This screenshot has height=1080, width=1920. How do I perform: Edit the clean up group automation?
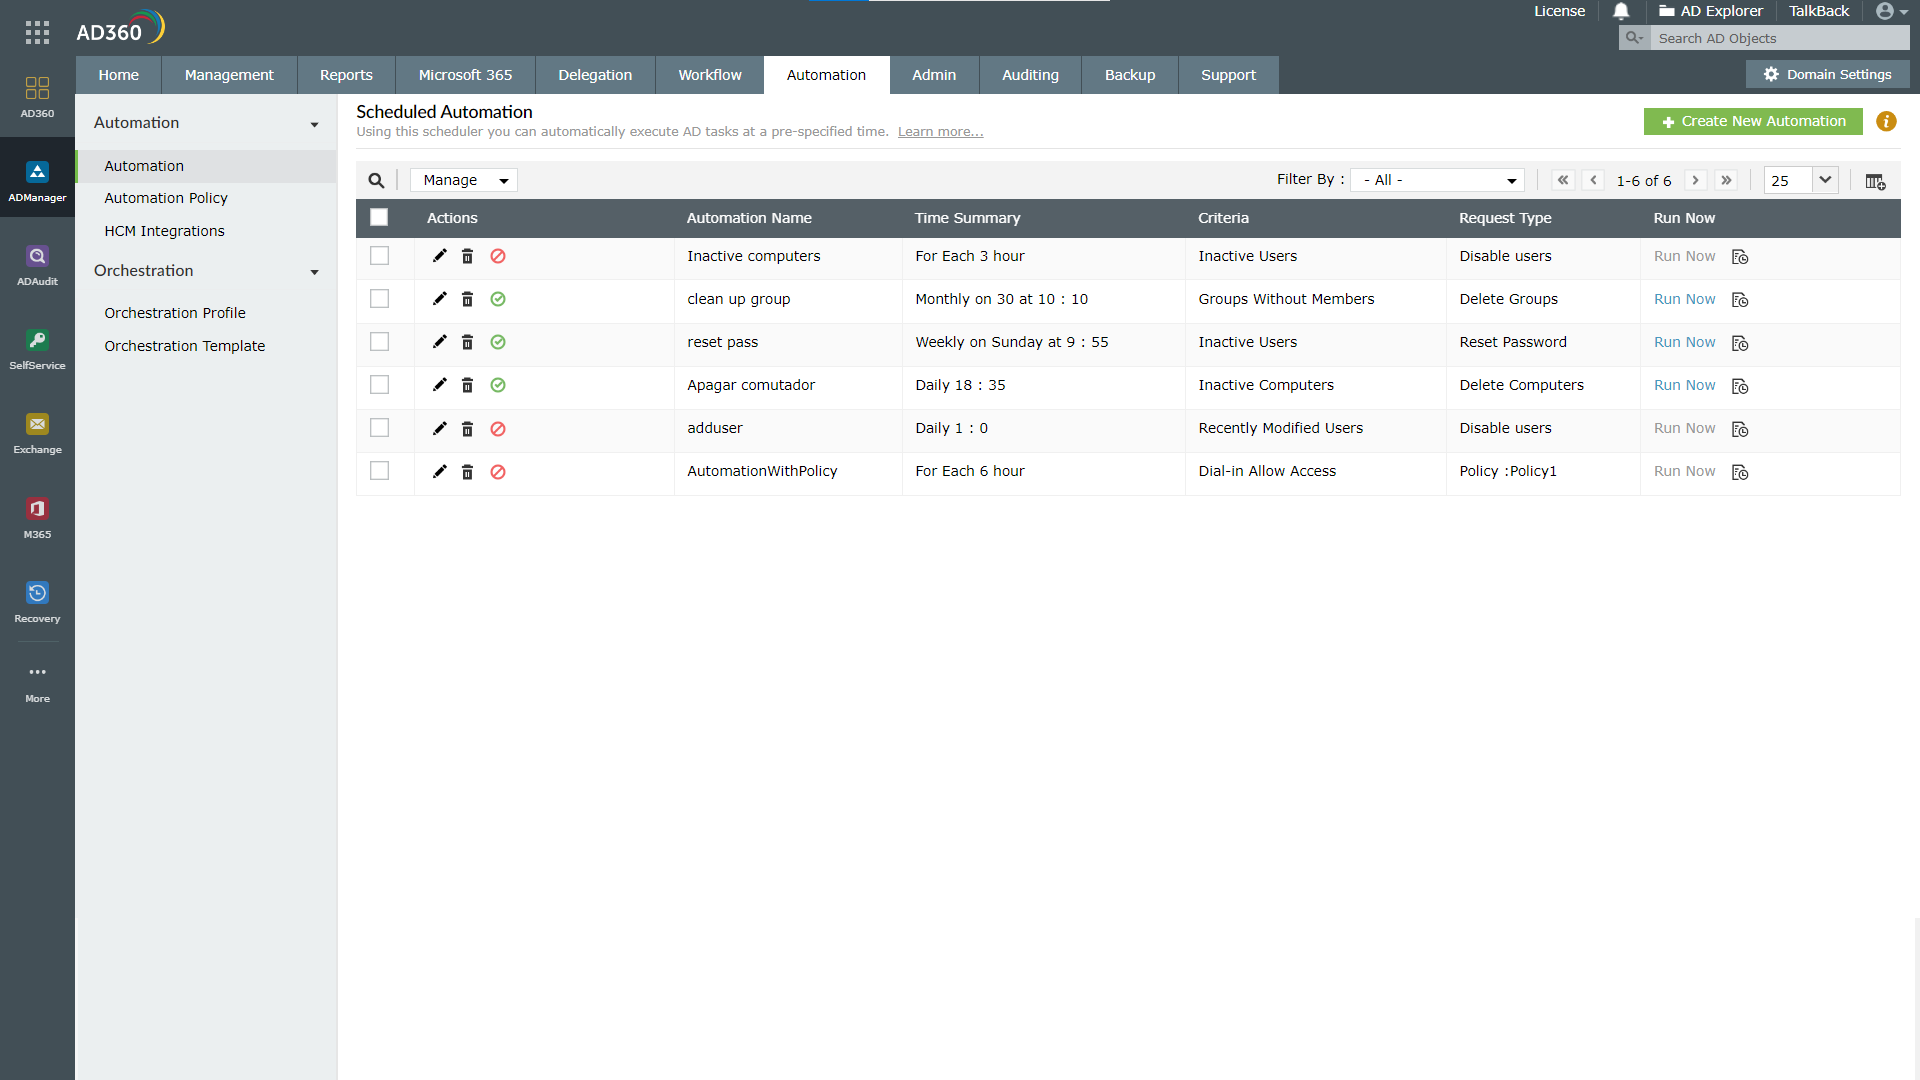coord(439,299)
